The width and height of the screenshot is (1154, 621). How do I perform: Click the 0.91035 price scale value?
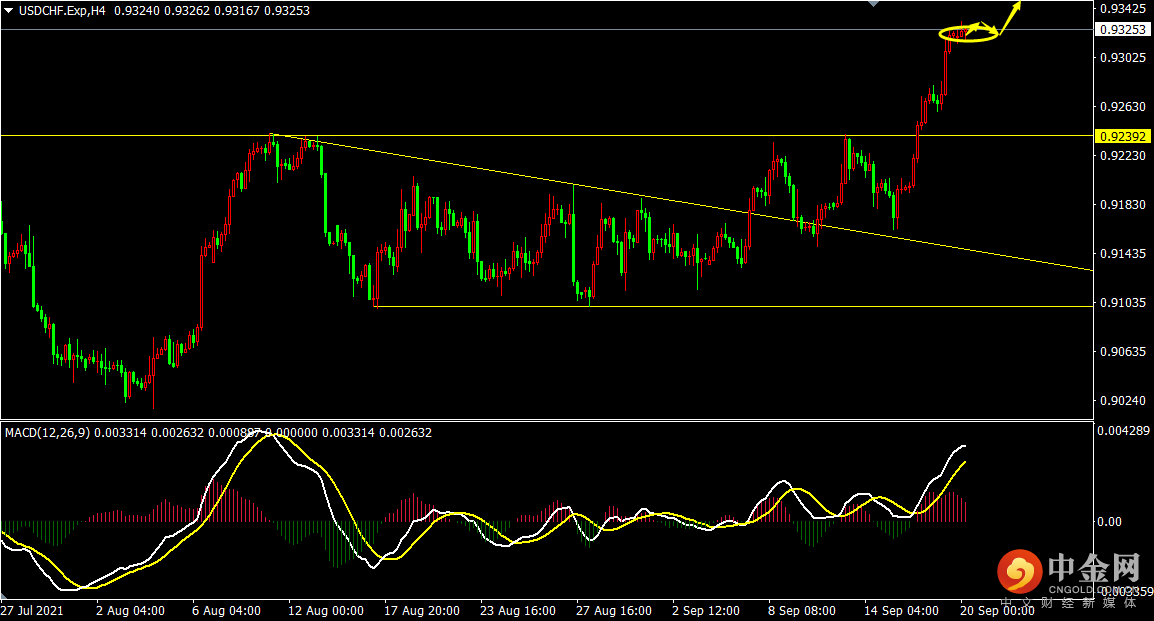[x=1122, y=302]
